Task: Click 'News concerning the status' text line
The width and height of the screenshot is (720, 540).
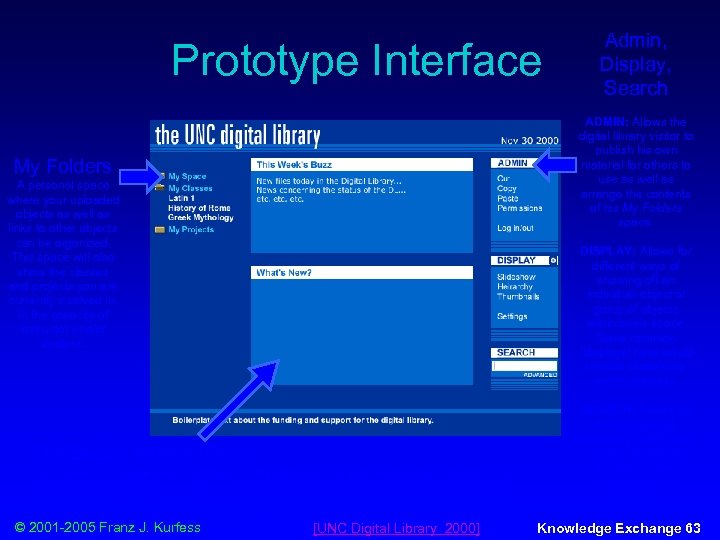Action: click(331, 190)
